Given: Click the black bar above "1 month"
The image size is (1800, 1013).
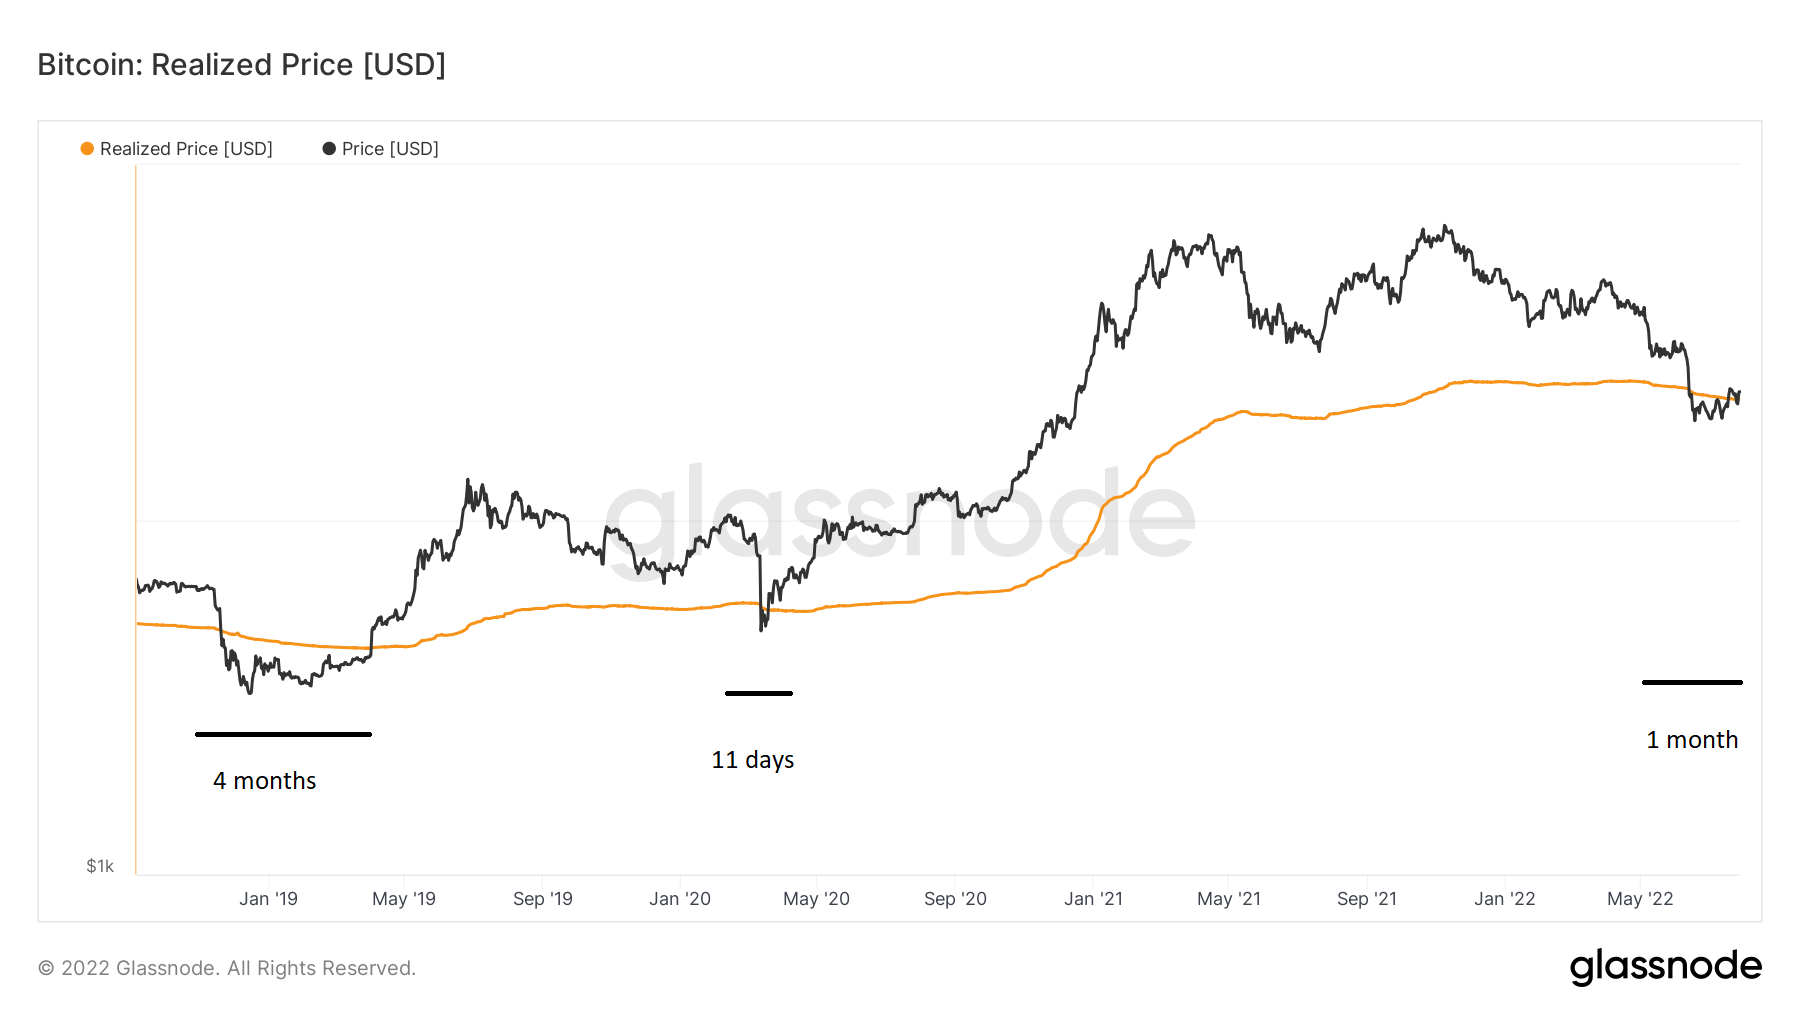Looking at the screenshot, I should tap(1692, 682).
